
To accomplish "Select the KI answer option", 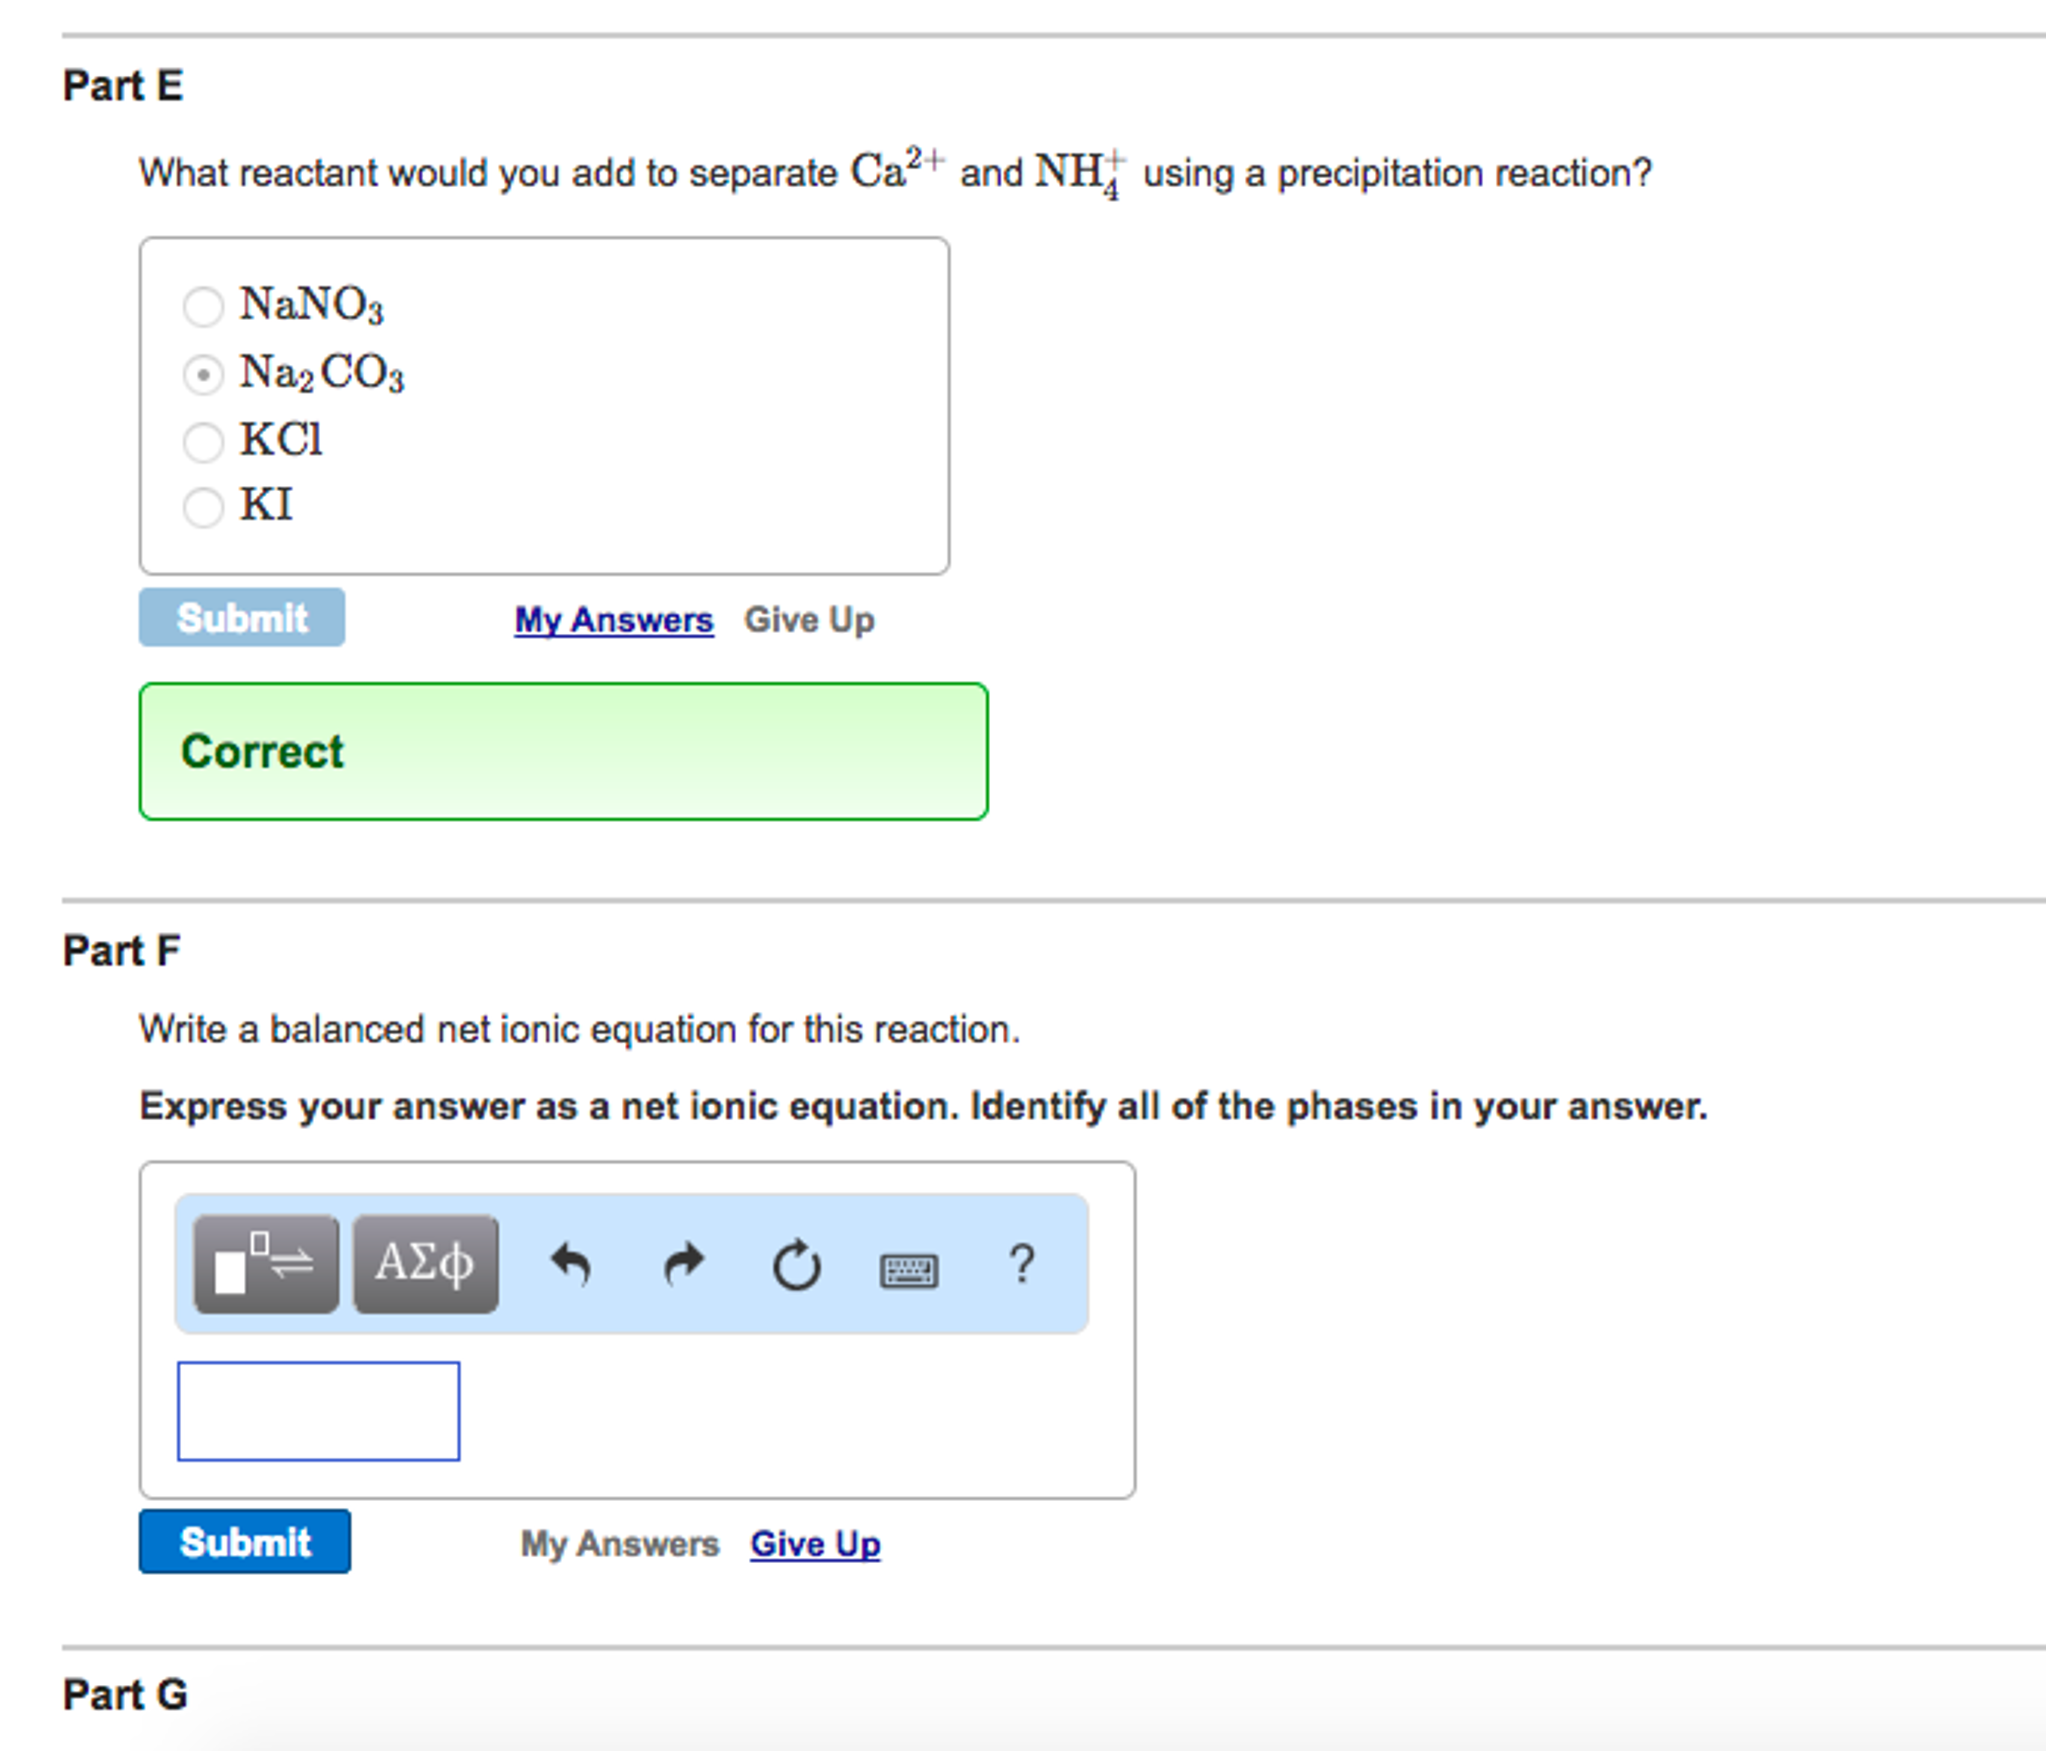I will [204, 507].
